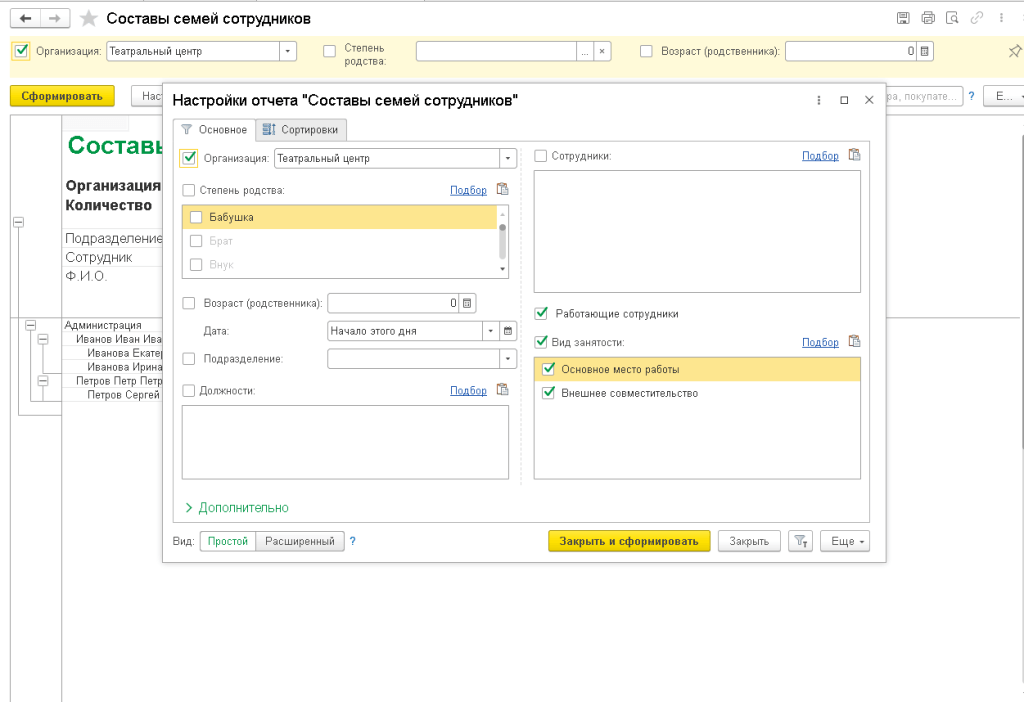Click Подбор link for Вид занятости
Image resolution: width=1024 pixels, height=702 pixels.
click(x=820, y=342)
